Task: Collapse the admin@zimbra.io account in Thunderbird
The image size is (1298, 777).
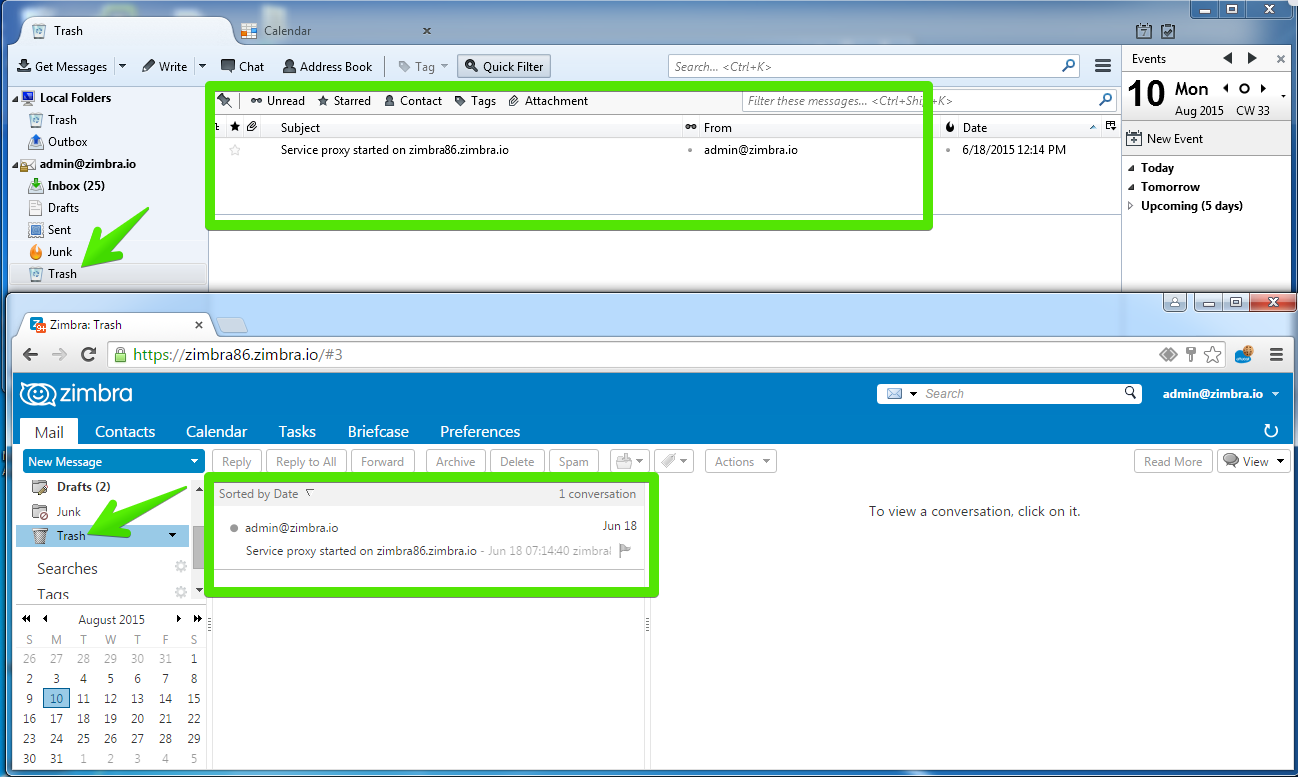Action: pyautogui.click(x=15, y=164)
